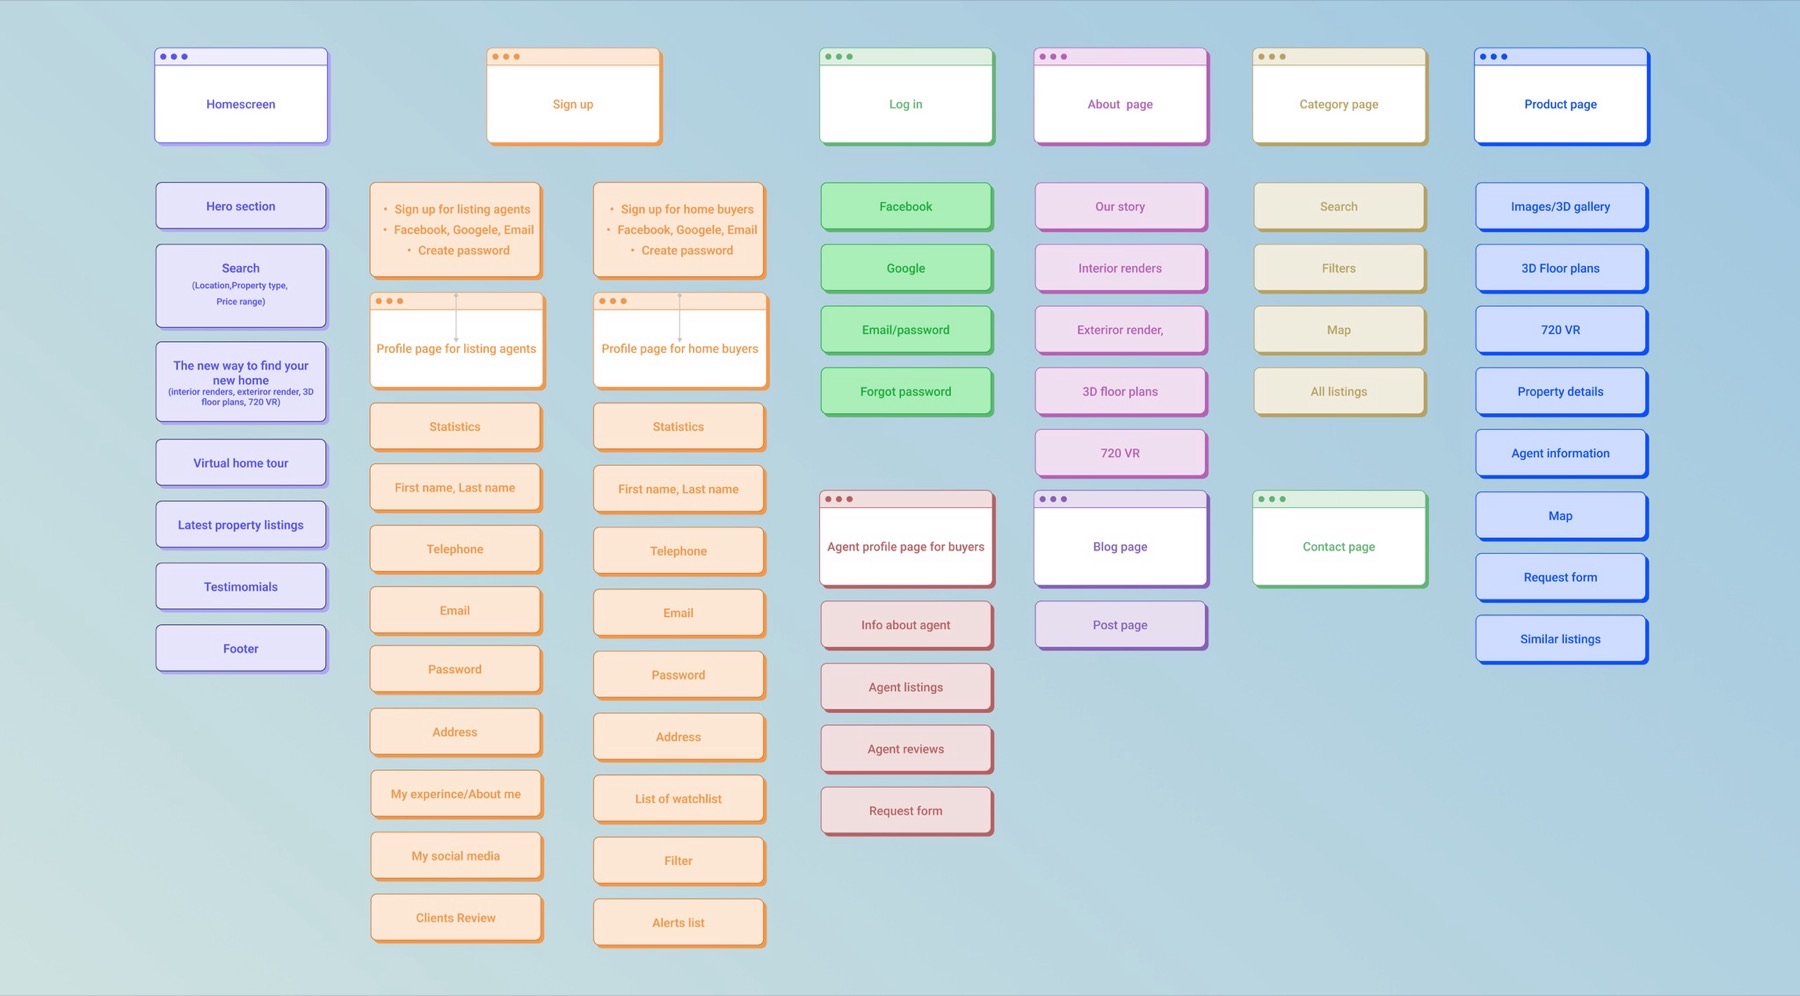This screenshot has width=1800, height=996.
Task: Select the Virtual home tour box
Action: [x=241, y=463]
